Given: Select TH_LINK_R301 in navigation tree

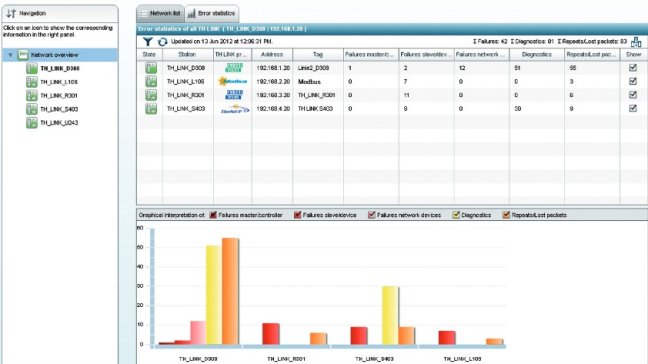Looking at the screenshot, I should click(x=59, y=96).
